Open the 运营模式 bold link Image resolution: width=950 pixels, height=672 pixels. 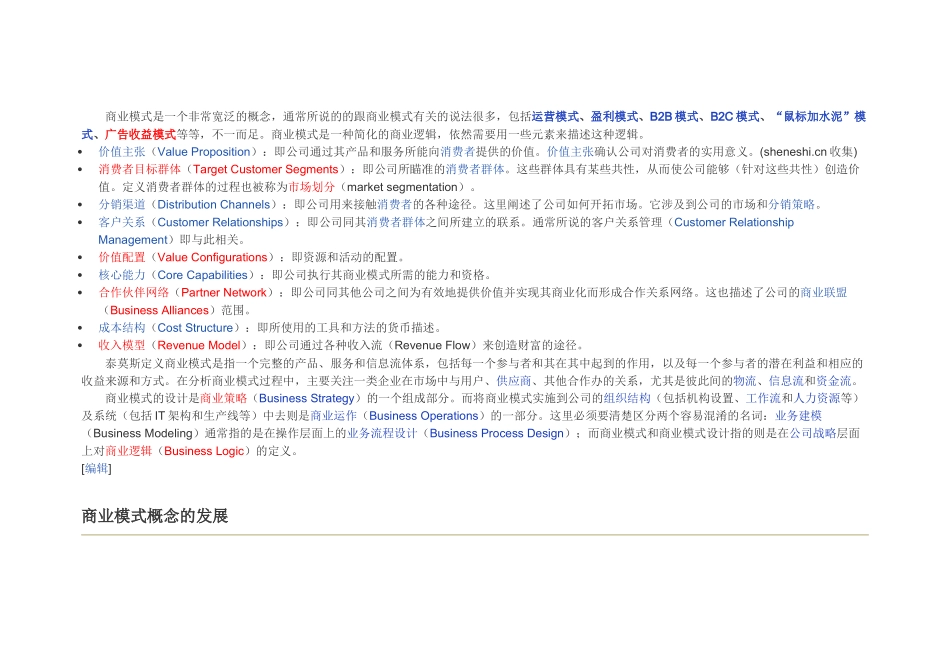coord(555,116)
